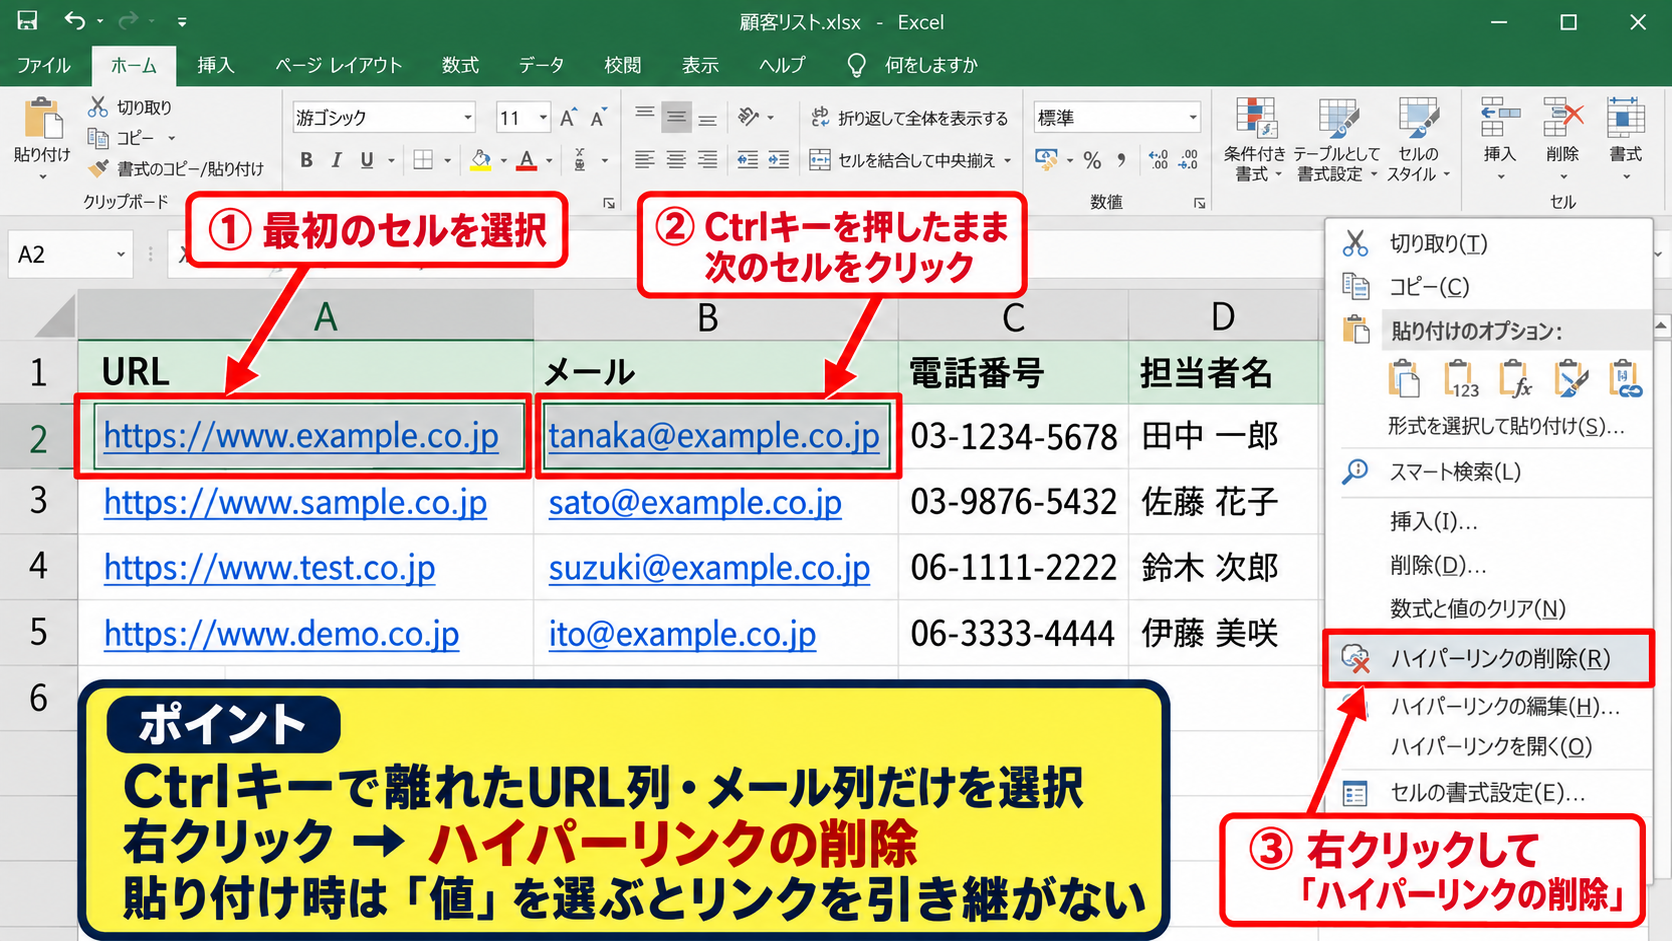The width and height of the screenshot is (1672, 941).
Task: Toggle center horizontal alignment
Action: point(677,160)
